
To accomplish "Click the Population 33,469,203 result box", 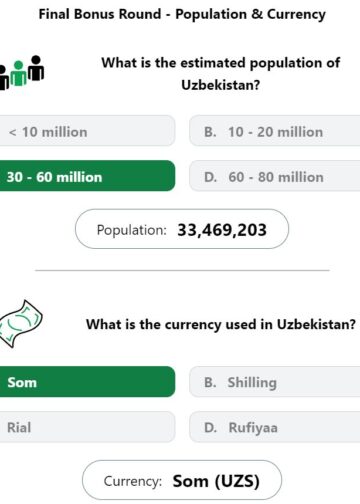I will tap(182, 229).
